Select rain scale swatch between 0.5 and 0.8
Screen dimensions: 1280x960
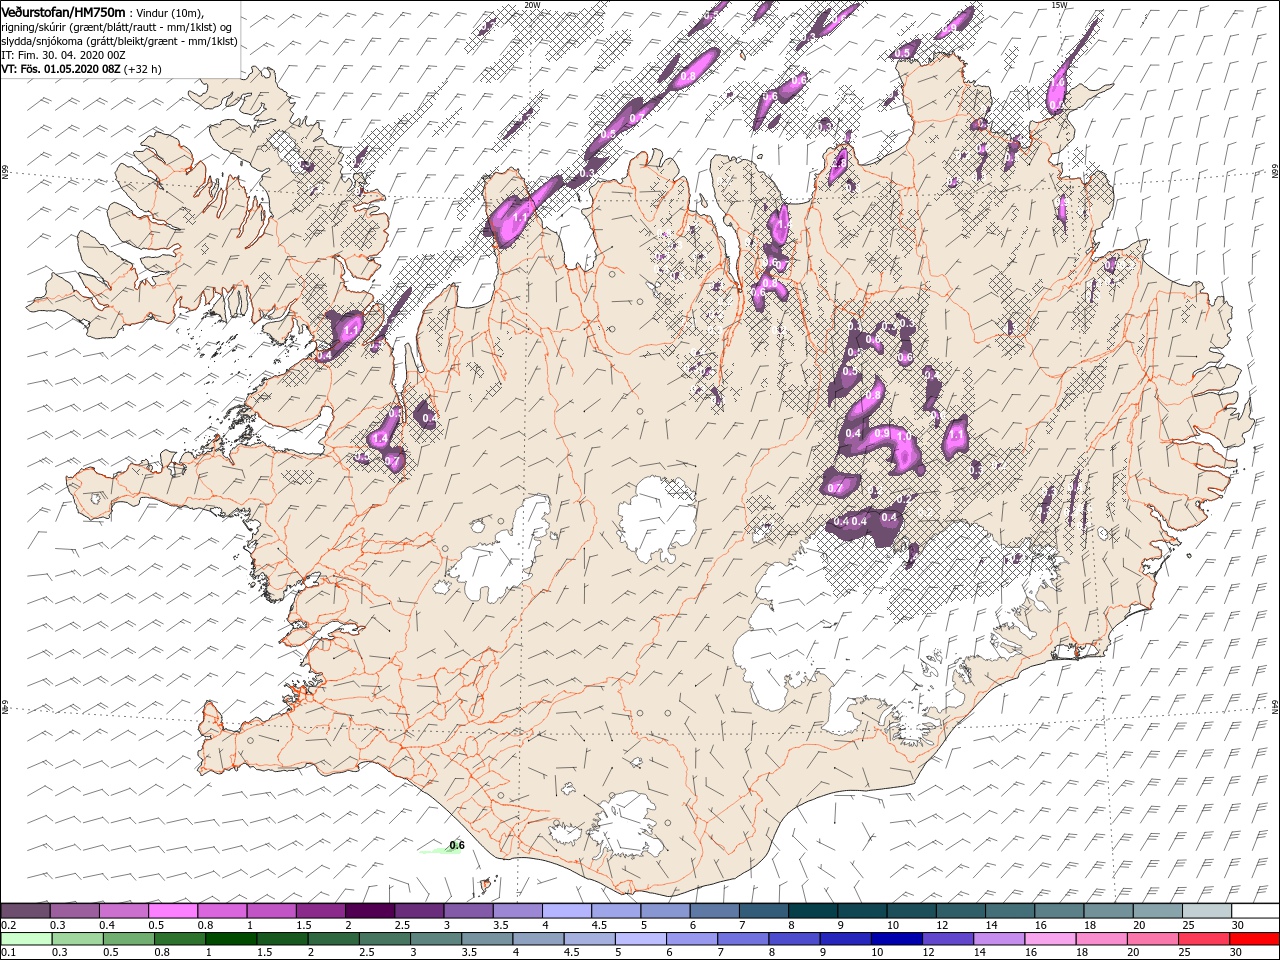[x=128, y=939]
